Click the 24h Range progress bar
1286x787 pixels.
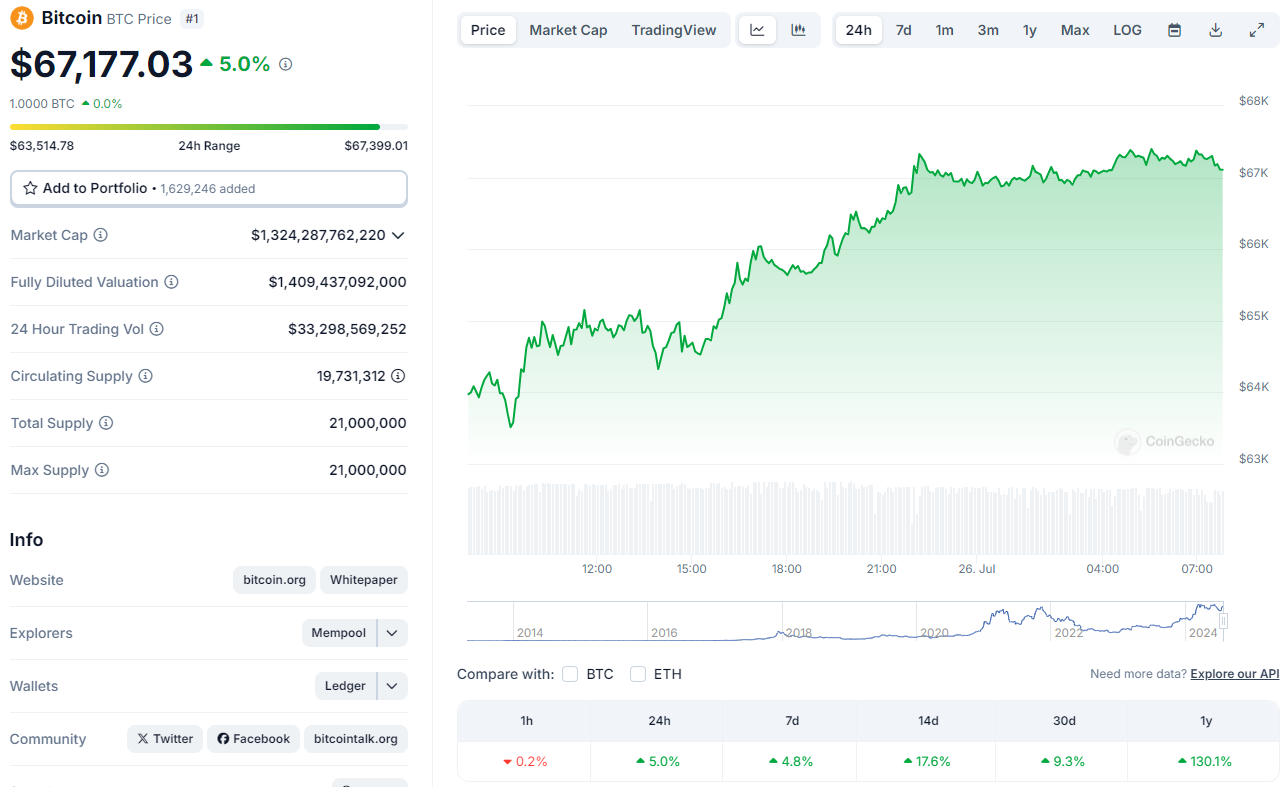[209, 127]
